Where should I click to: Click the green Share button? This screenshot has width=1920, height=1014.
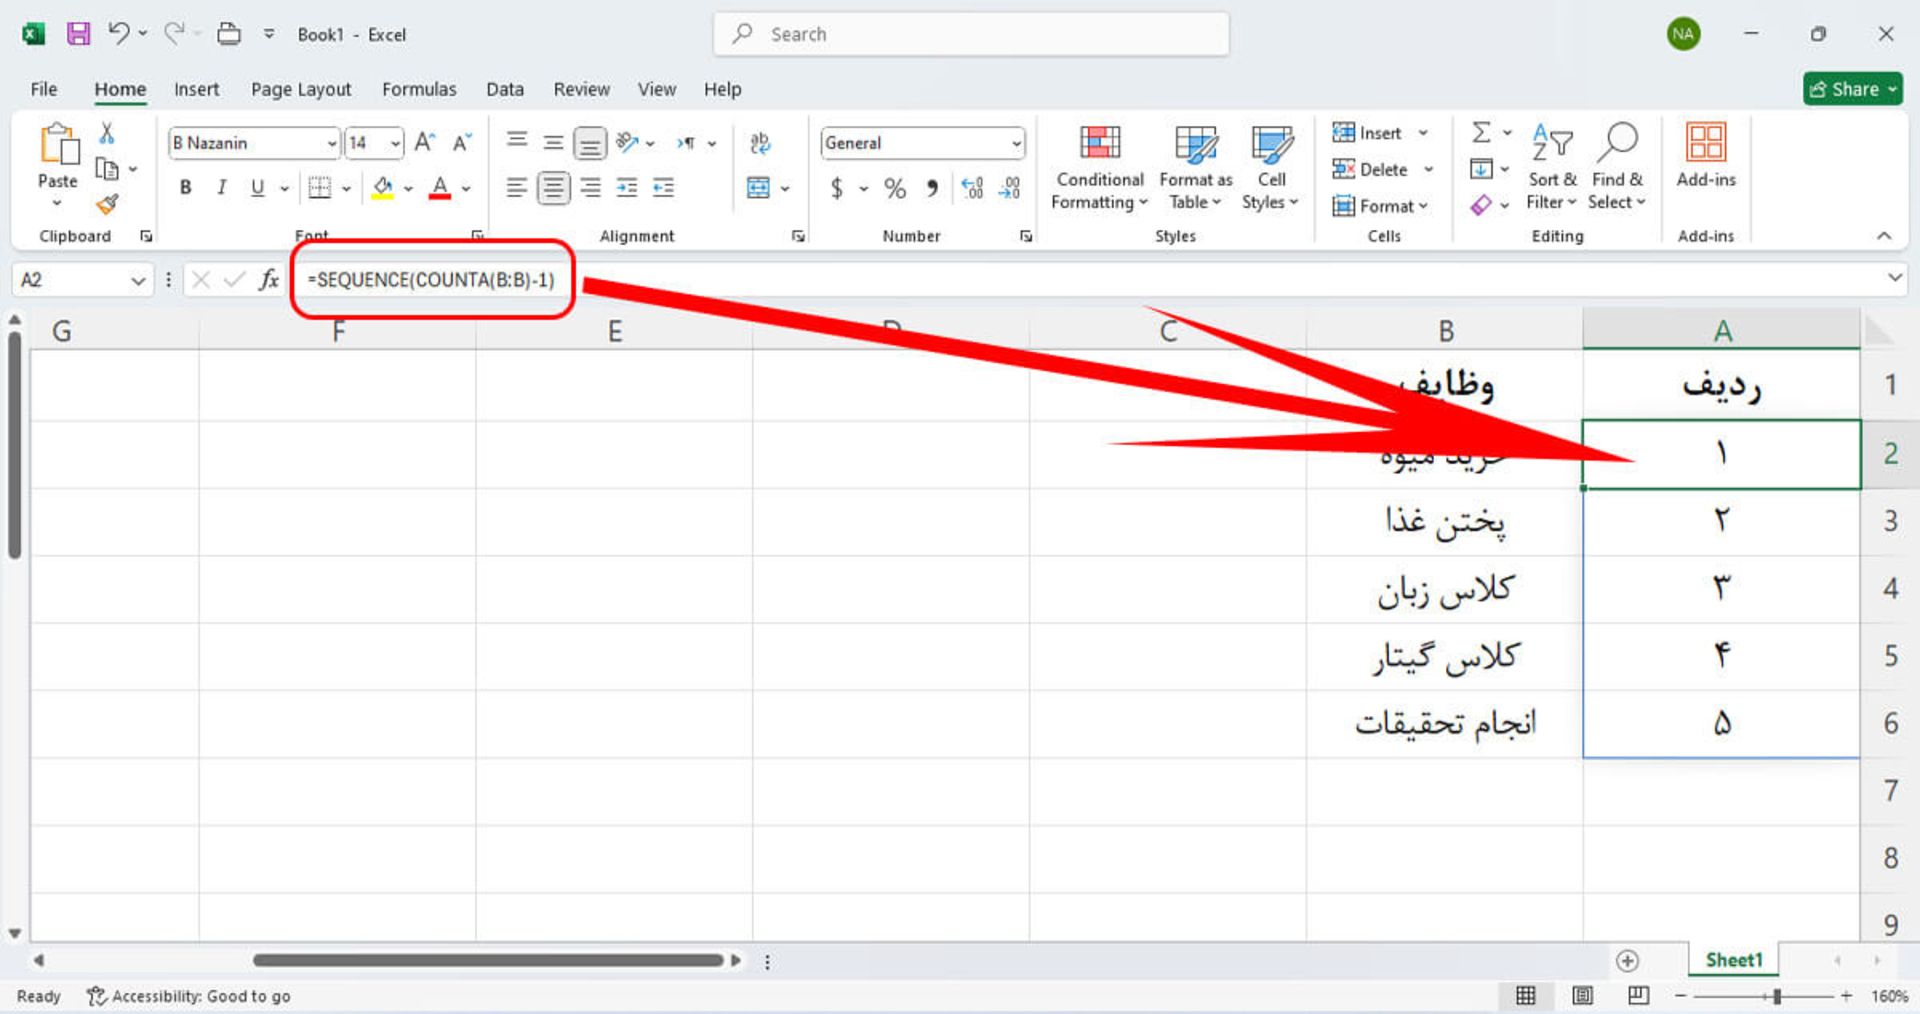click(x=1852, y=89)
